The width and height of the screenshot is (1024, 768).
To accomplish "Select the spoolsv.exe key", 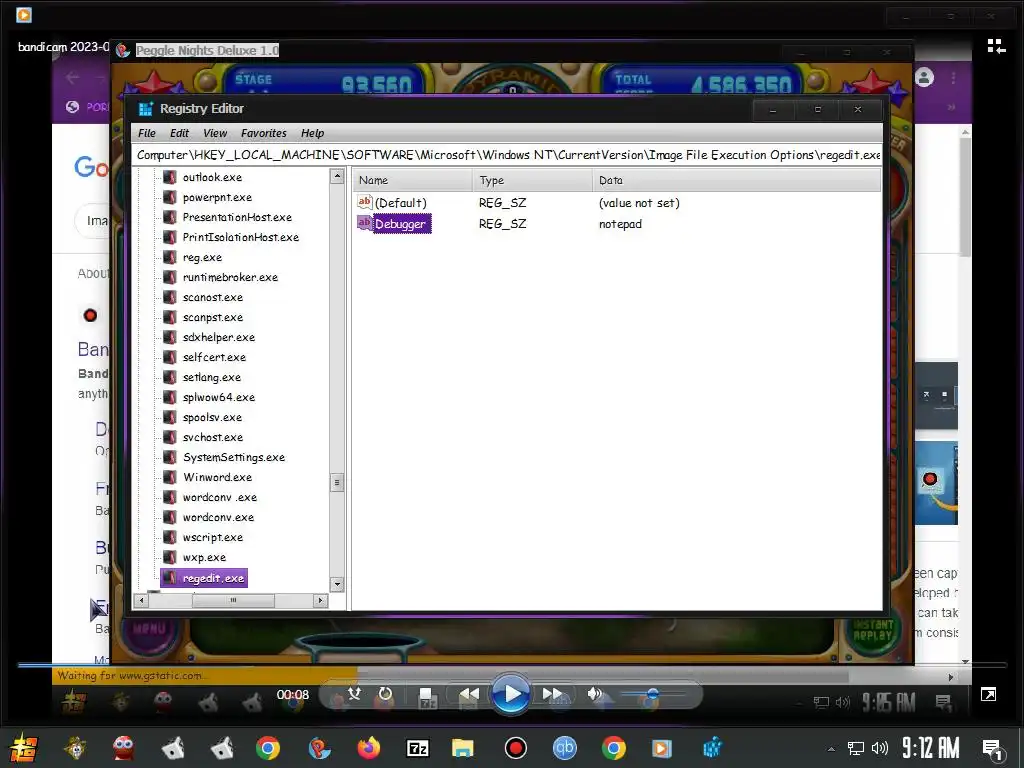I will click(212, 417).
